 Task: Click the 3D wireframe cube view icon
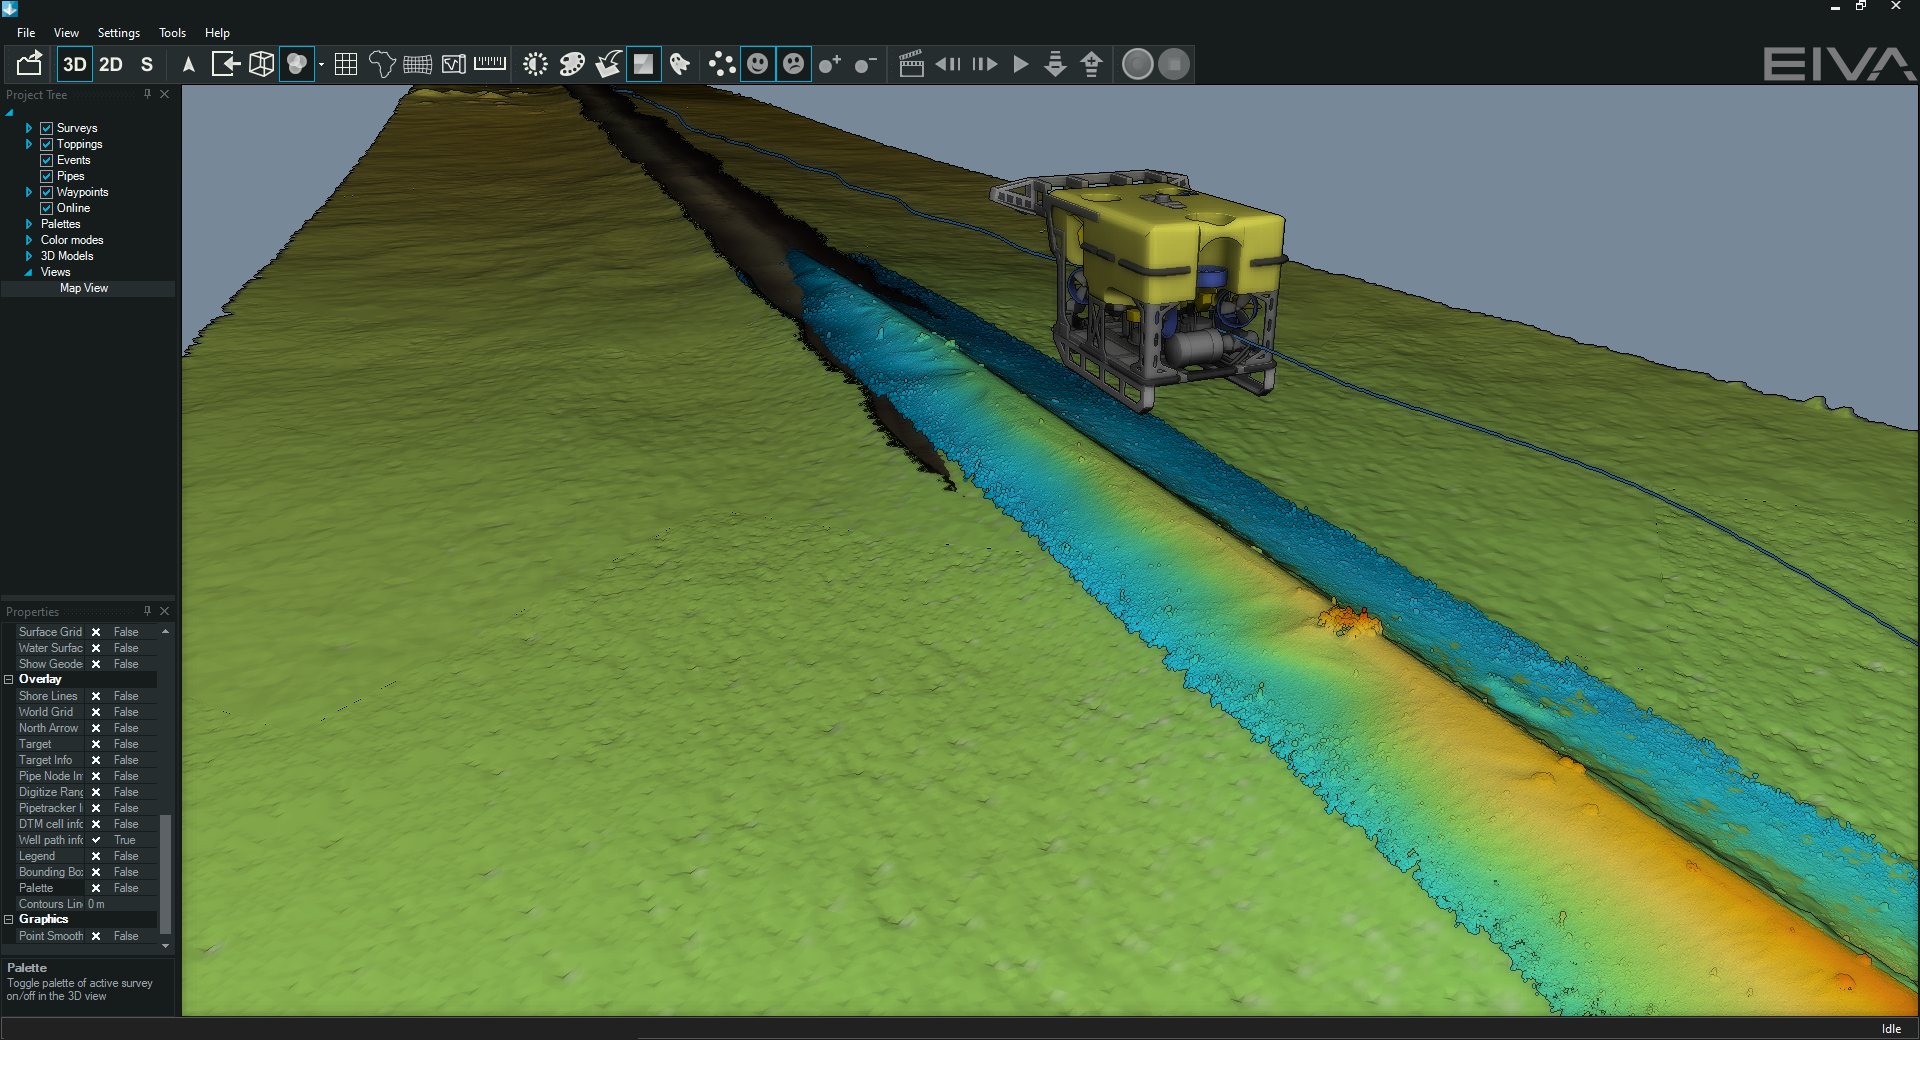(x=261, y=63)
